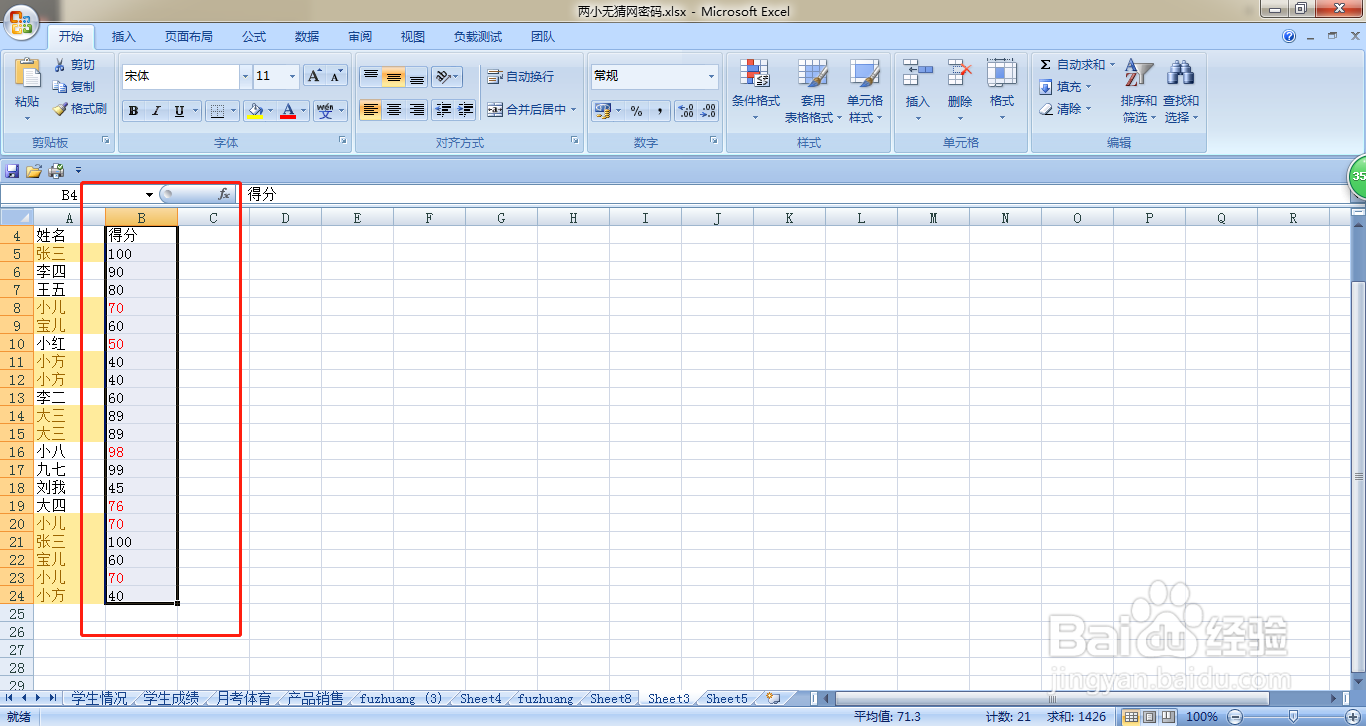Viewport: 1366px width, 726px height.
Task: Open the Clear (清除) dropdown
Action: tap(1066, 109)
